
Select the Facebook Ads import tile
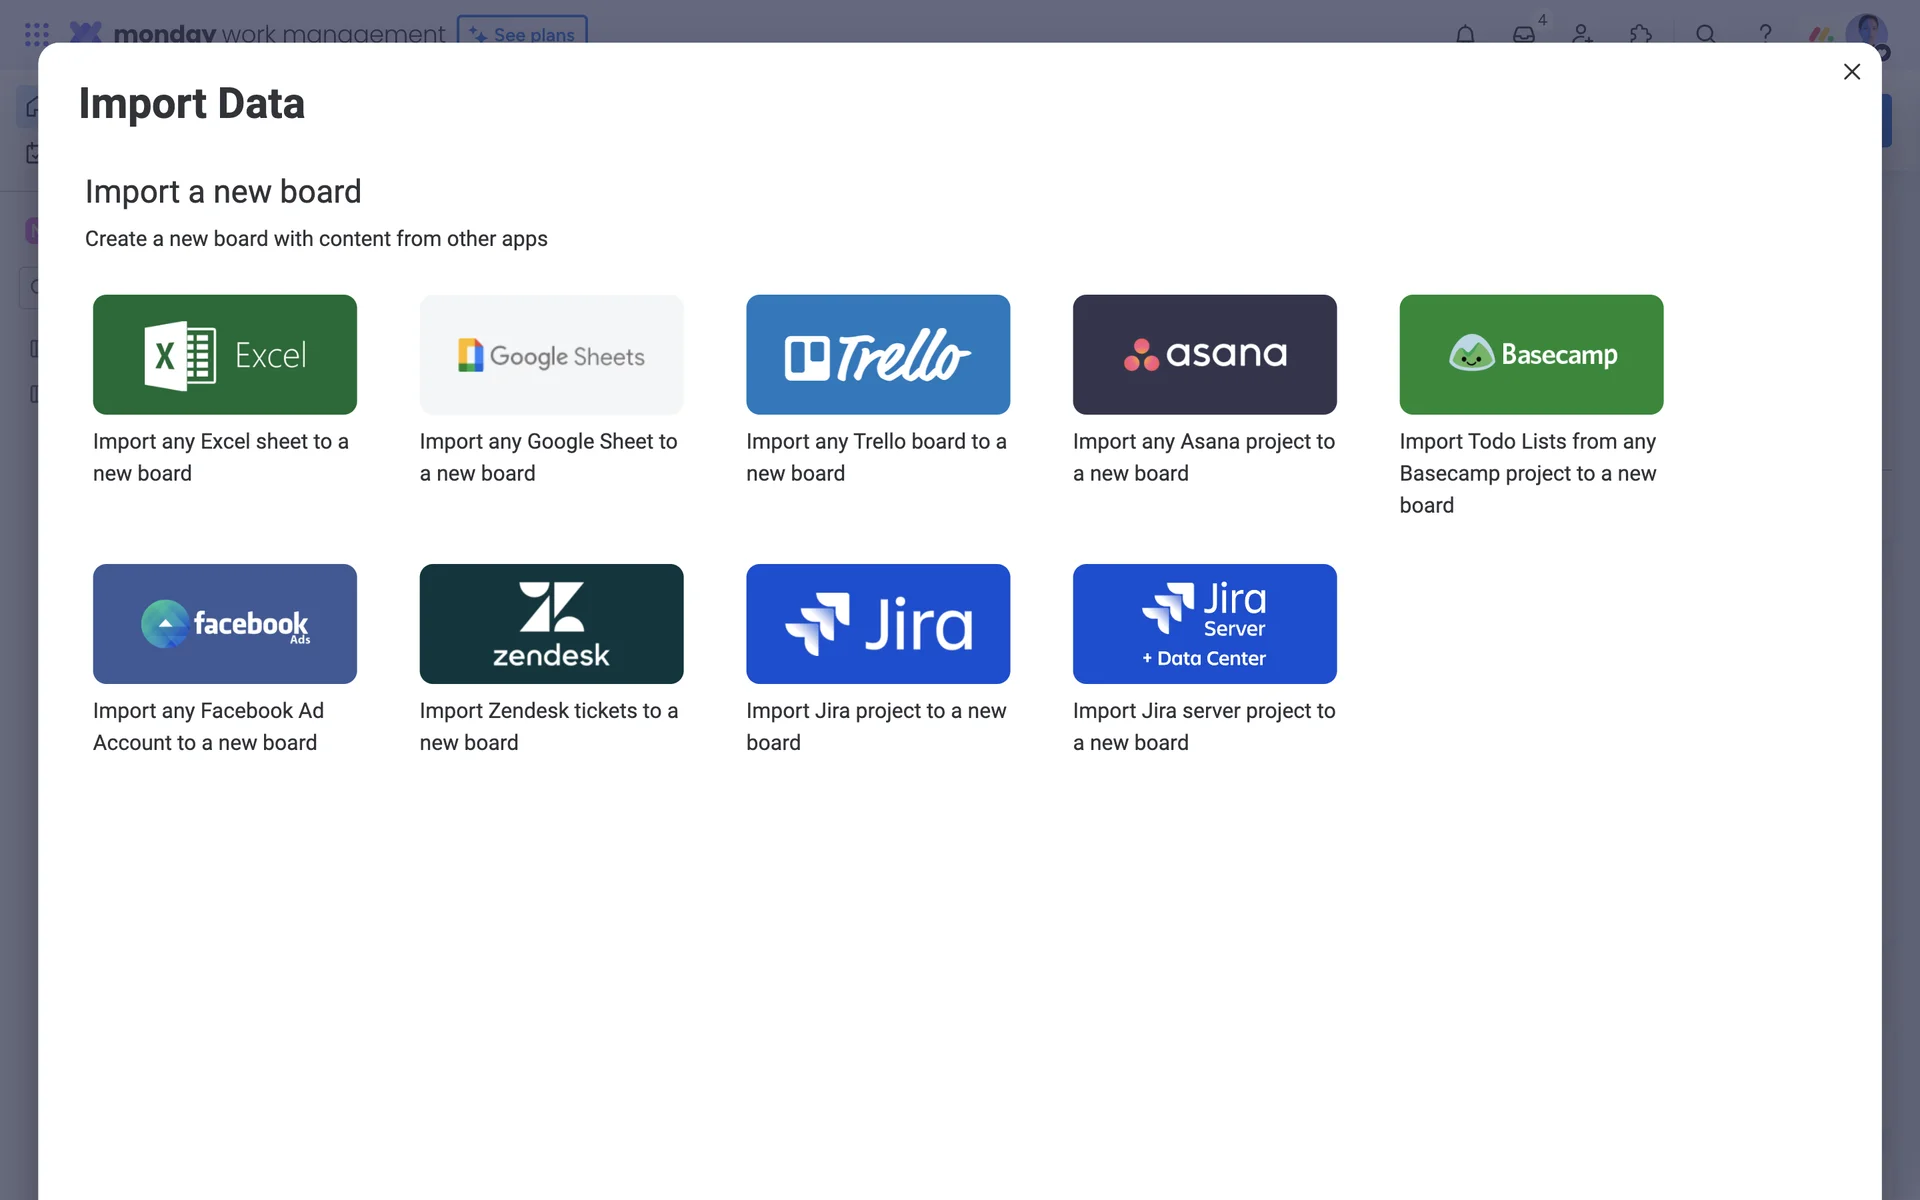pyautogui.click(x=224, y=623)
